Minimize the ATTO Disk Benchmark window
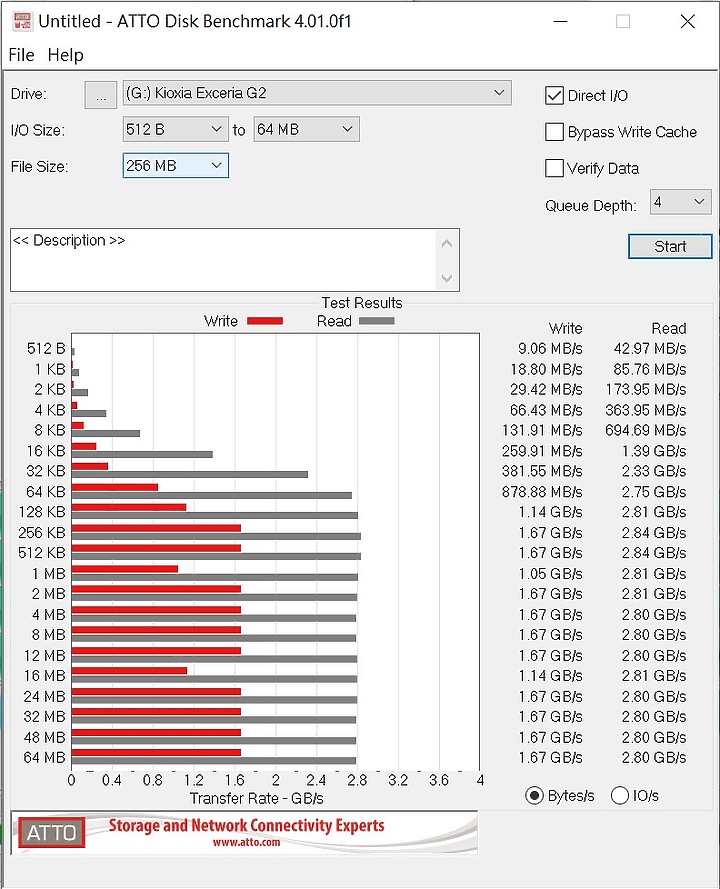The height and width of the screenshot is (889, 720). [x=560, y=22]
